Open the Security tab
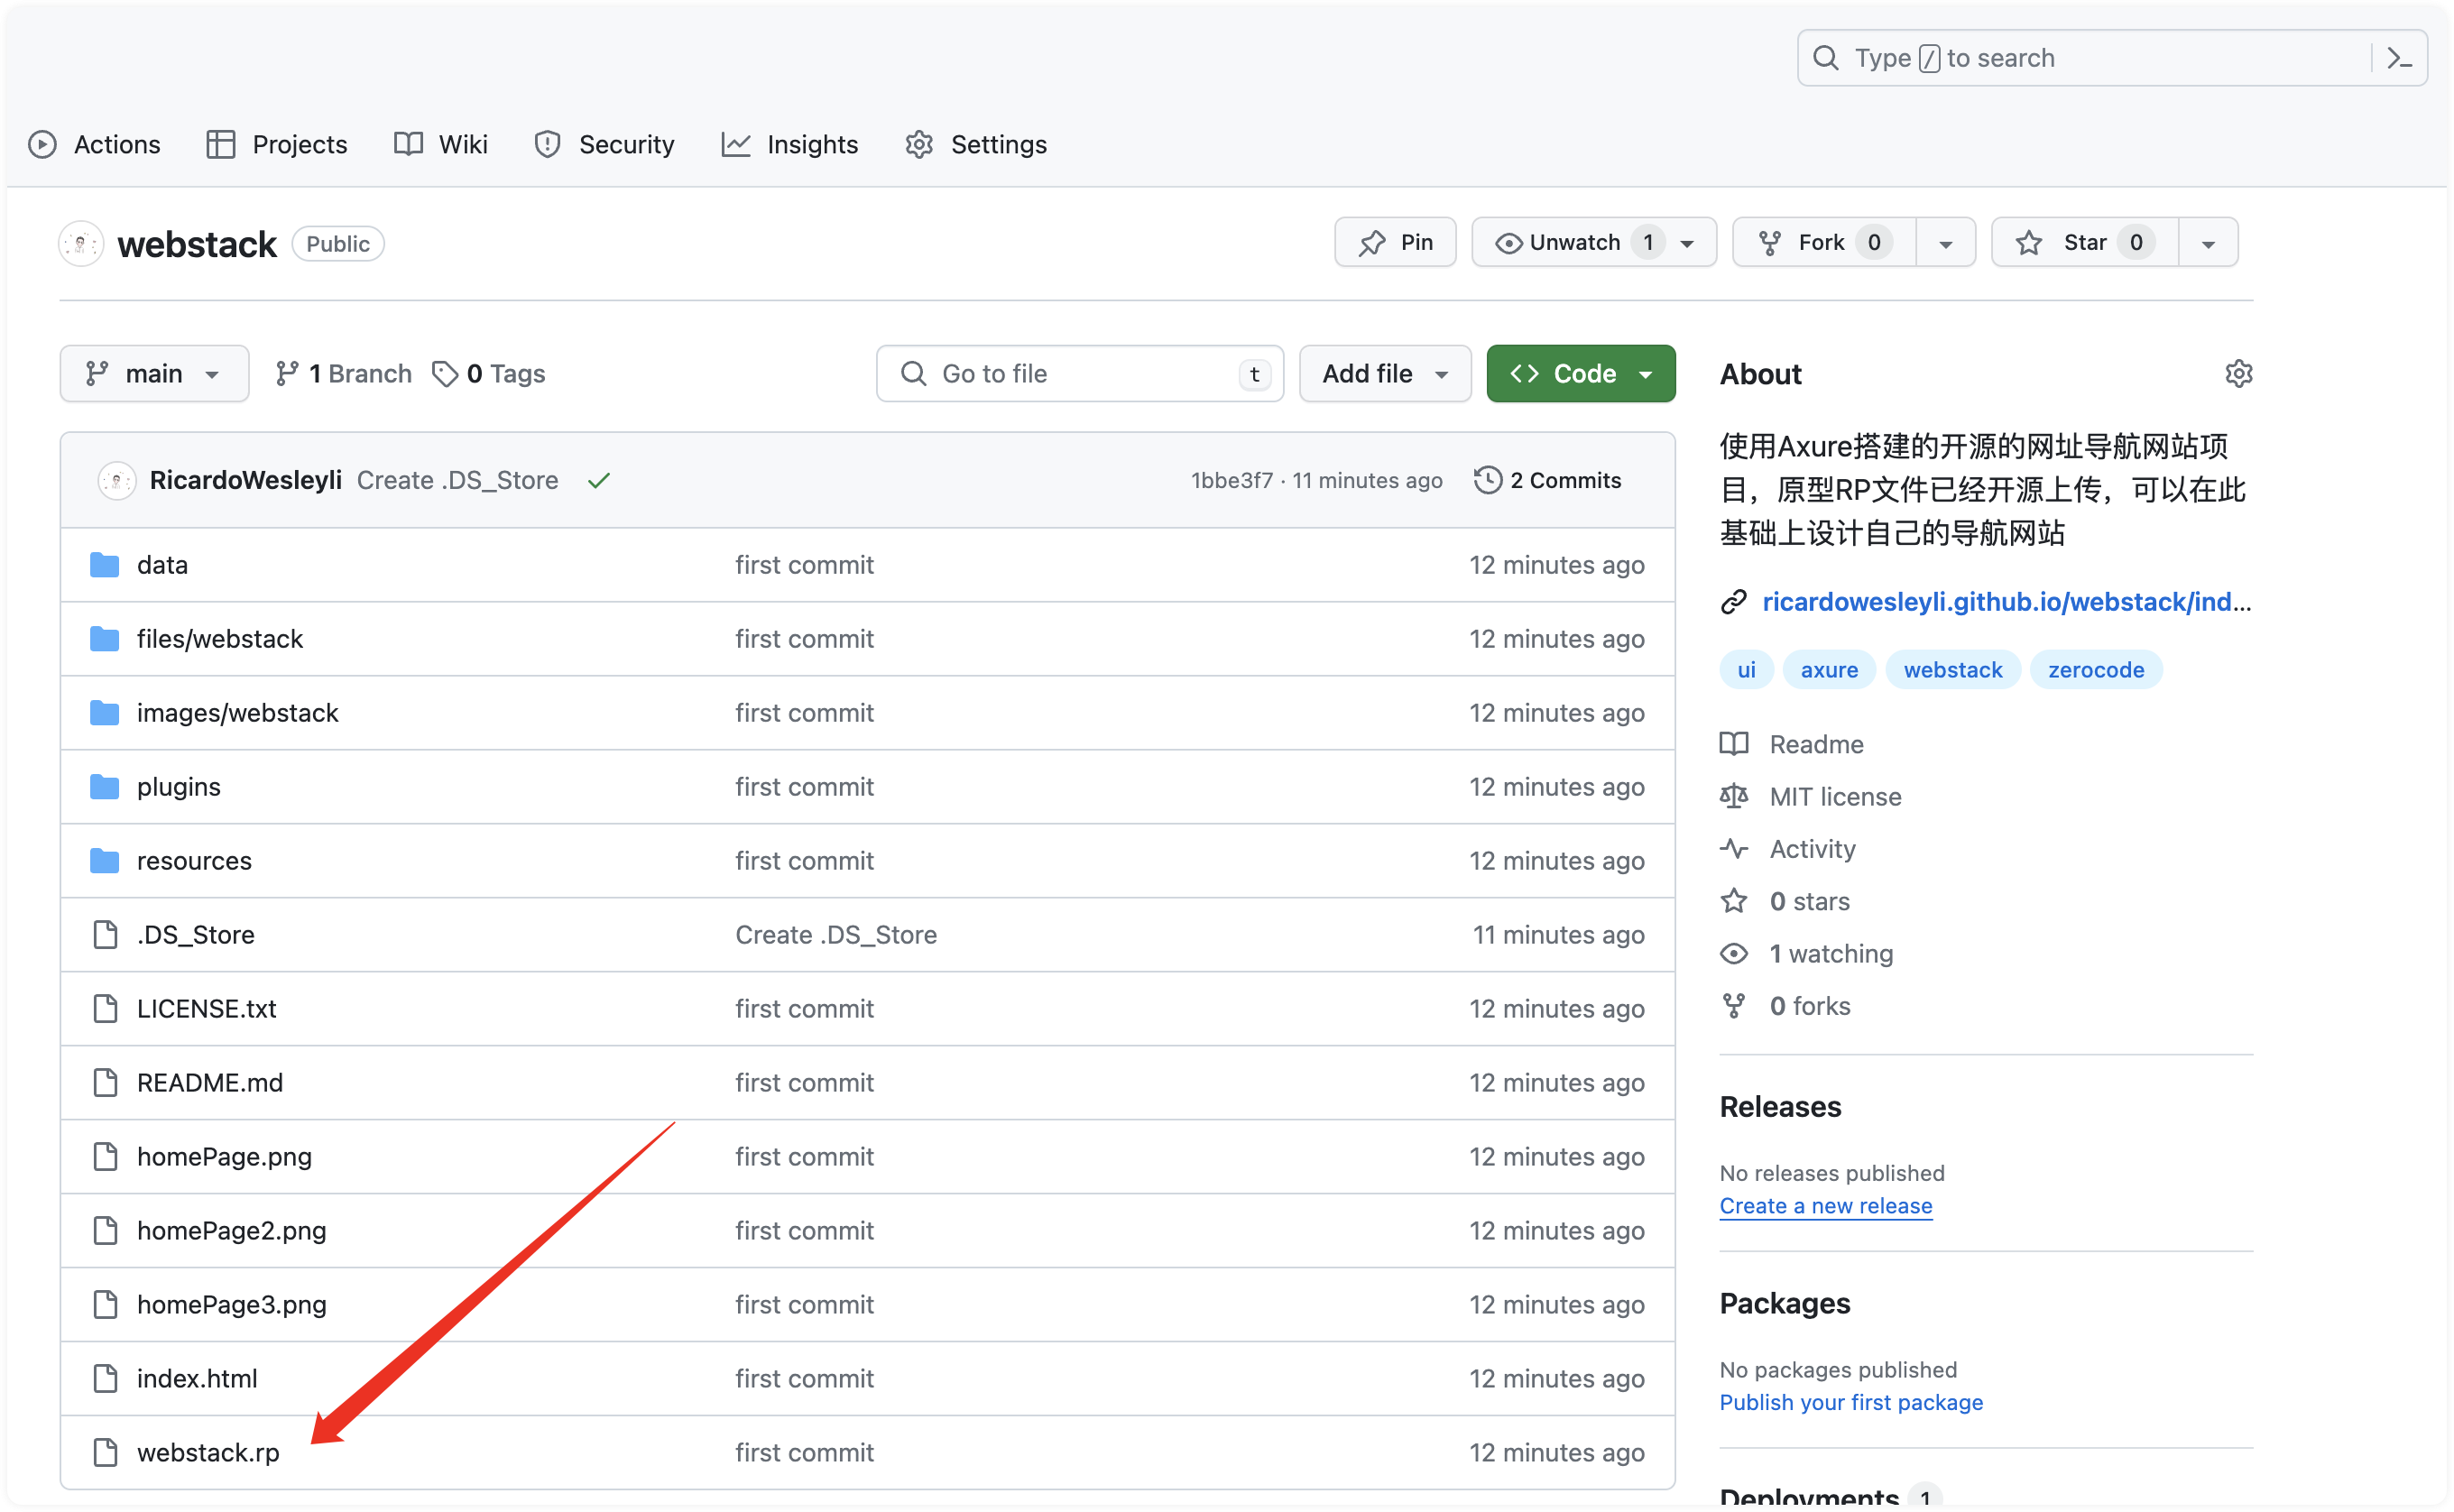 pyautogui.click(x=605, y=145)
